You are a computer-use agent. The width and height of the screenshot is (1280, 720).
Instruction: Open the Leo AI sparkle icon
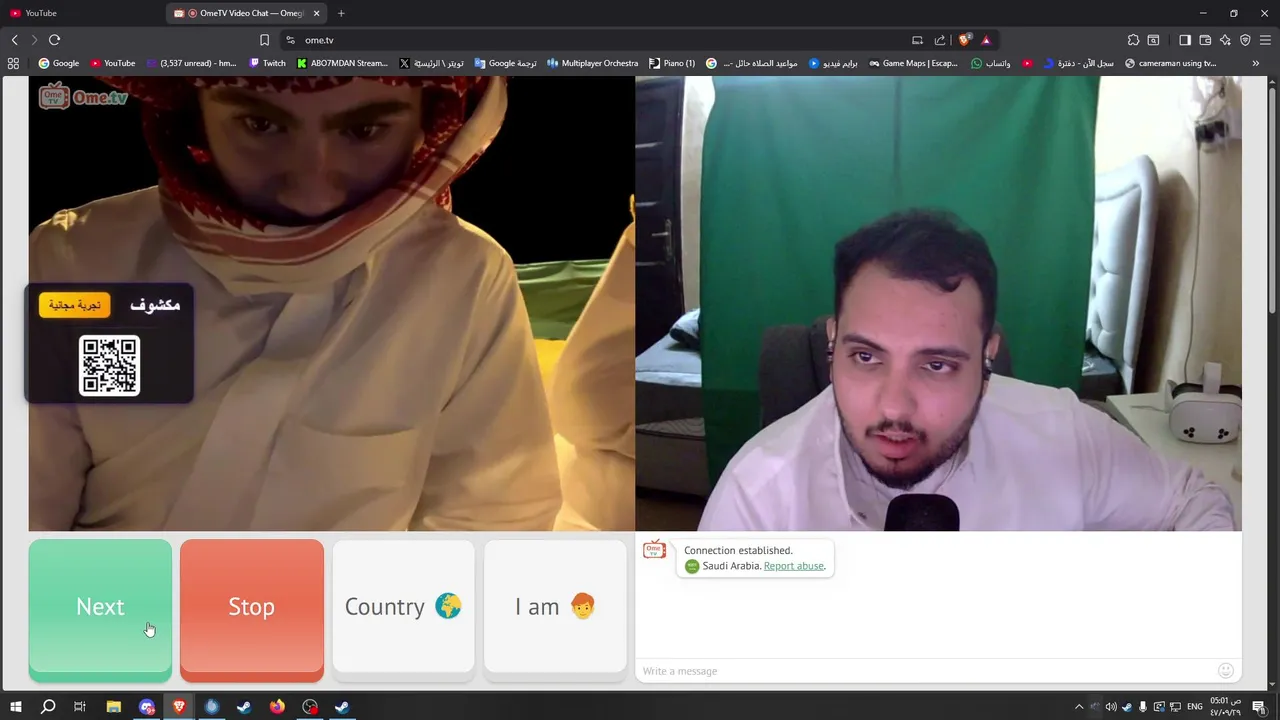(x=1225, y=40)
